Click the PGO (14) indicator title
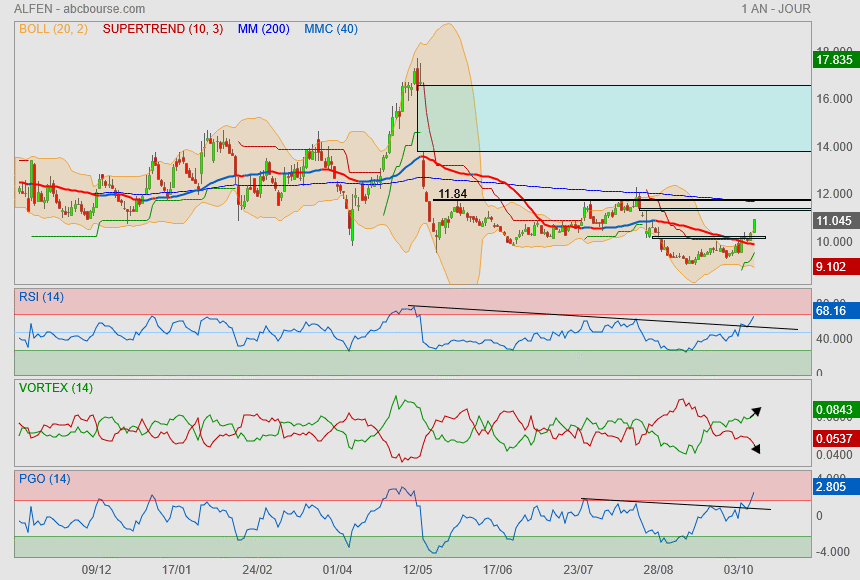 pyautogui.click(x=45, y=479)
